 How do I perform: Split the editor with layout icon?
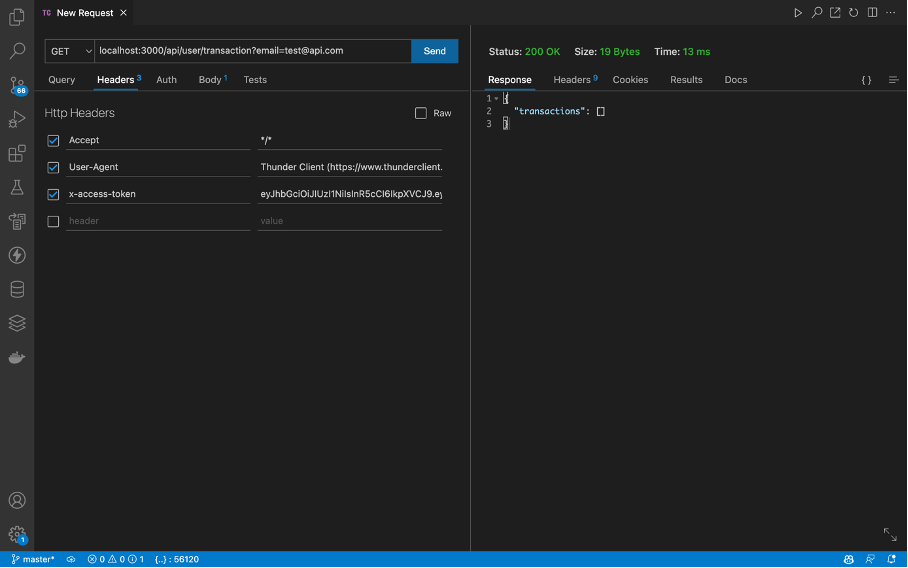[872, 13]
